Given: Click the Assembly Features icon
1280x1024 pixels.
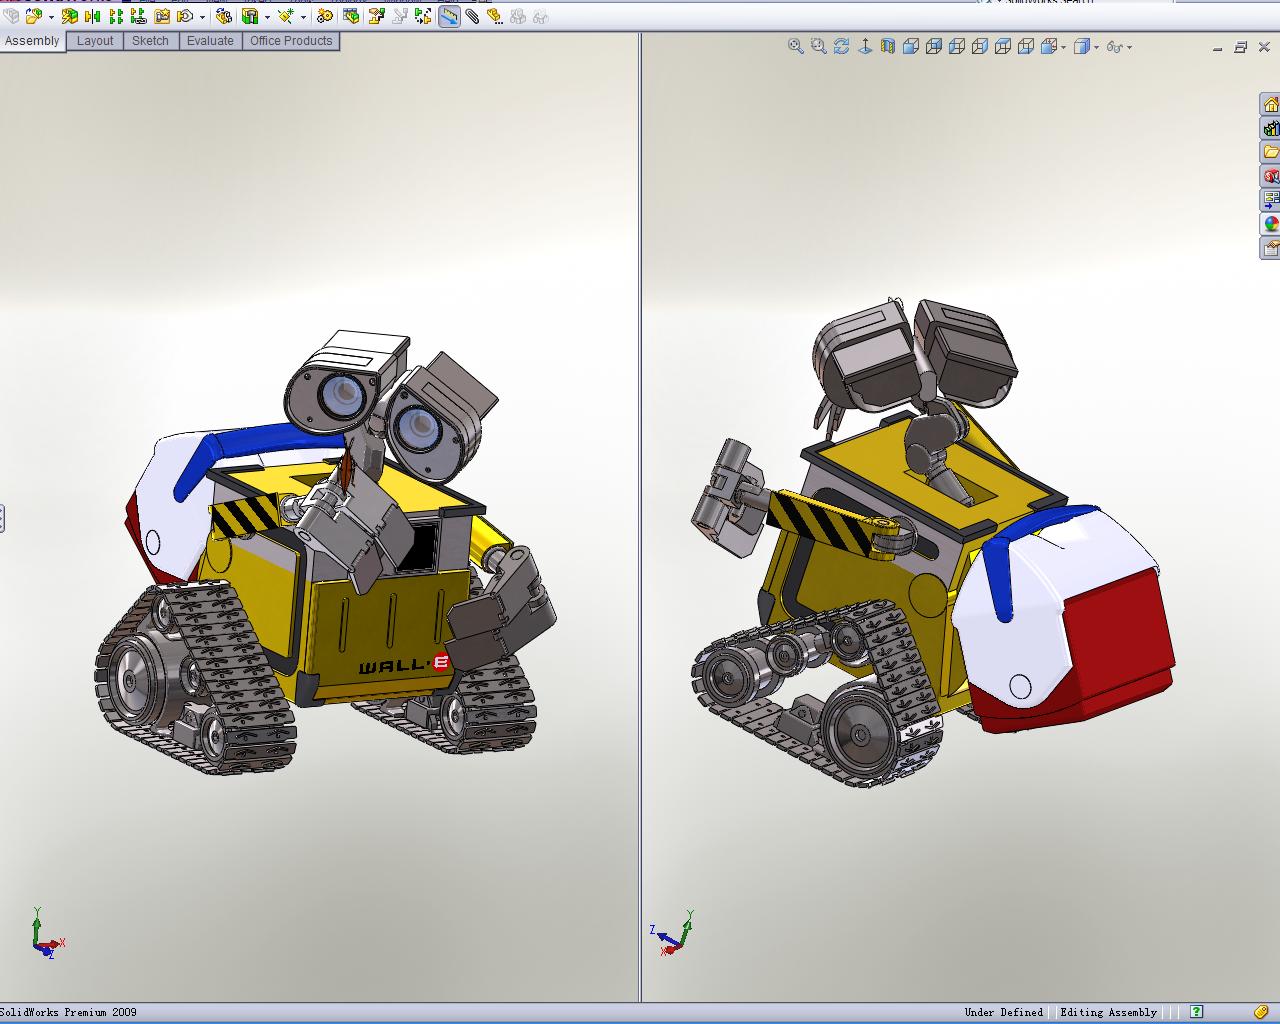Looking at the screenshot, I should (x=224, y=16).
